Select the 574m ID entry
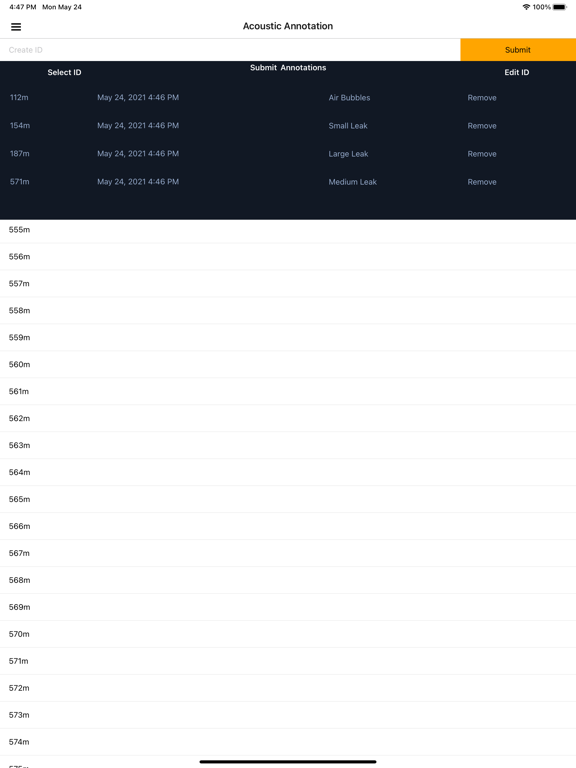Image resolution: width=576 pixels, height=768 pixels. coord(288,742)
